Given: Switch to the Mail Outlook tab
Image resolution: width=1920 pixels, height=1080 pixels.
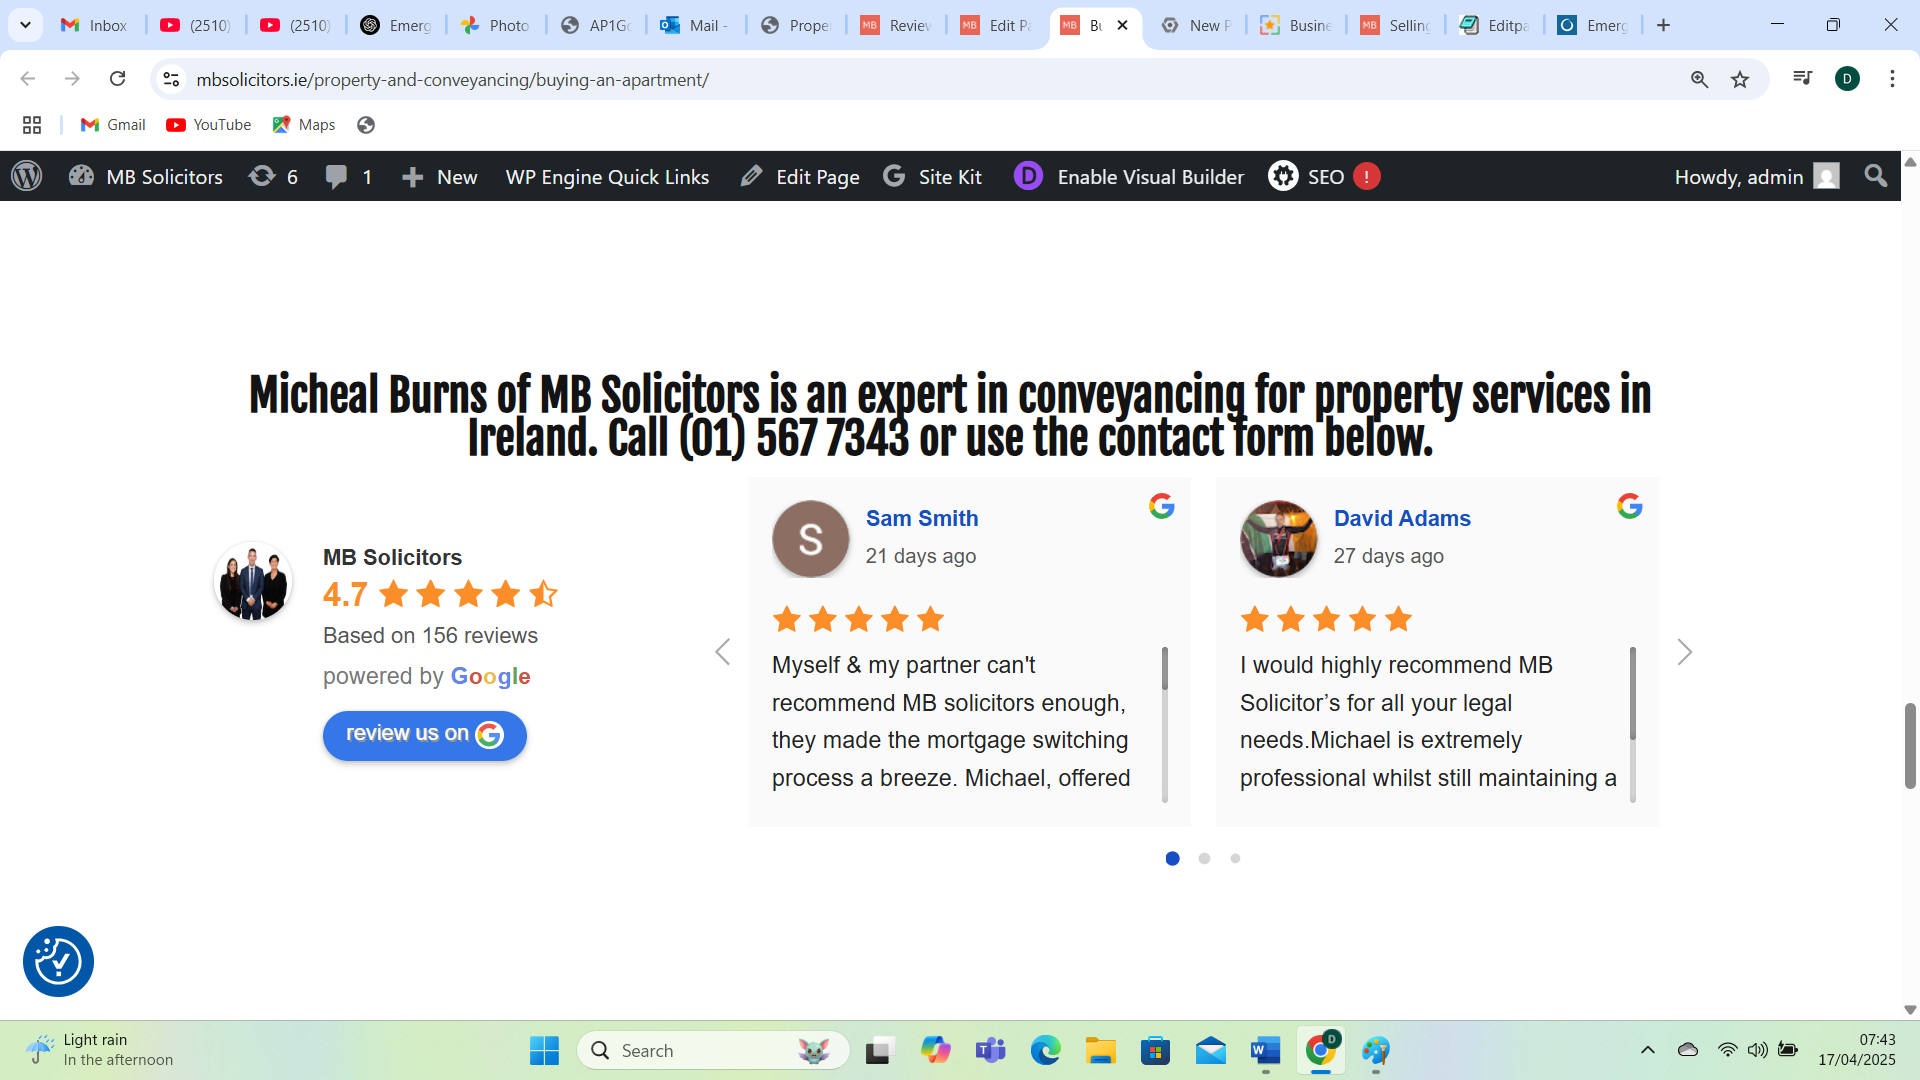Looking at the screenshot, I should [x=696, y=25].
